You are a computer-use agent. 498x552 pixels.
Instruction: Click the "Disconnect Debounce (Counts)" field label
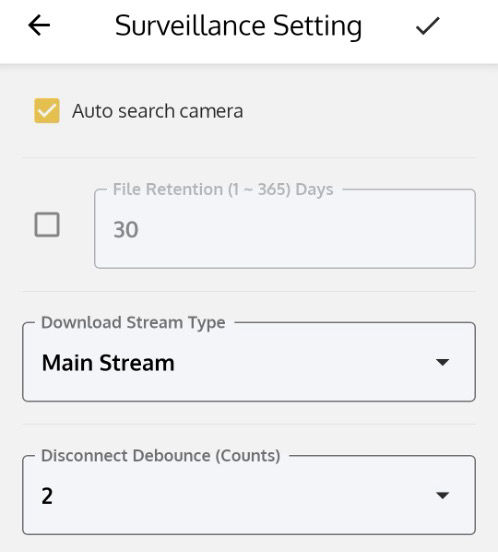(161, 456)
